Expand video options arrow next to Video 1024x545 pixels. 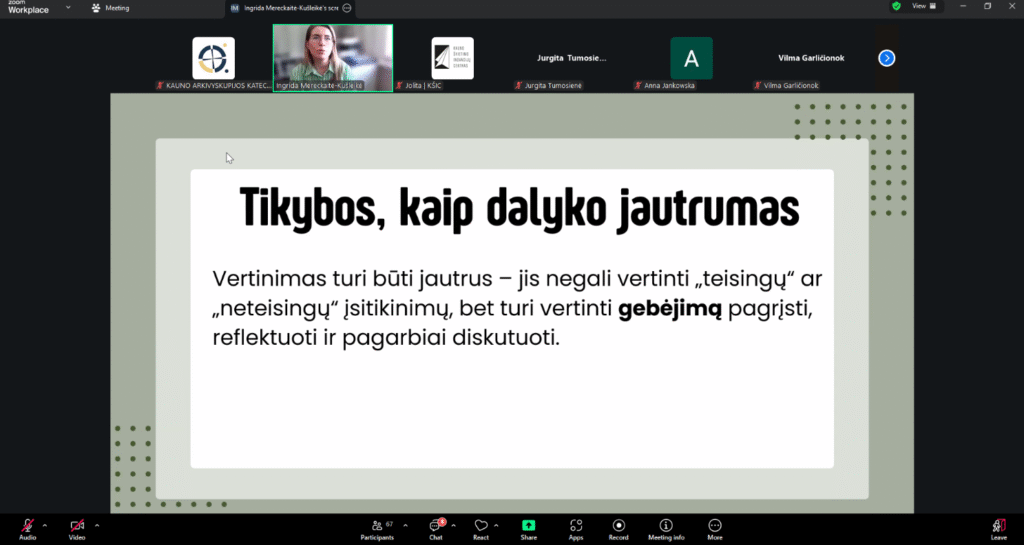point(96,524)
